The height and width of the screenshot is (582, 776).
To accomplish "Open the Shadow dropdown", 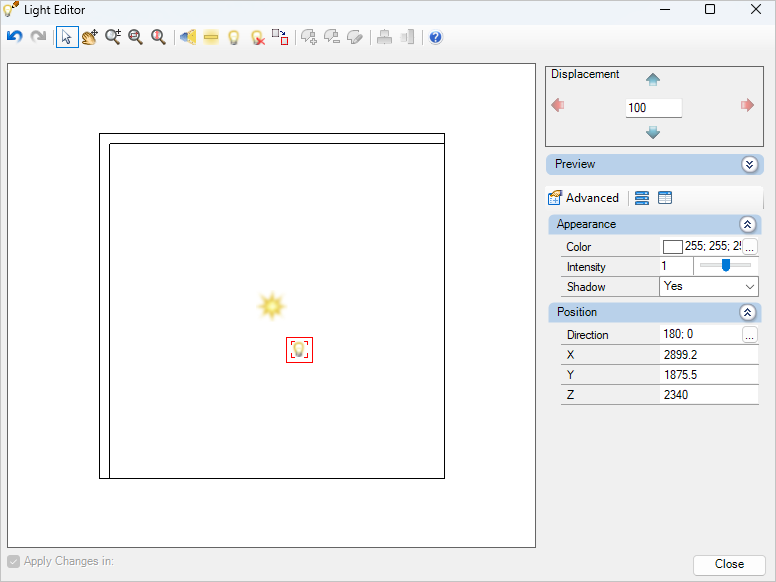I will click(x=750, y=287).
